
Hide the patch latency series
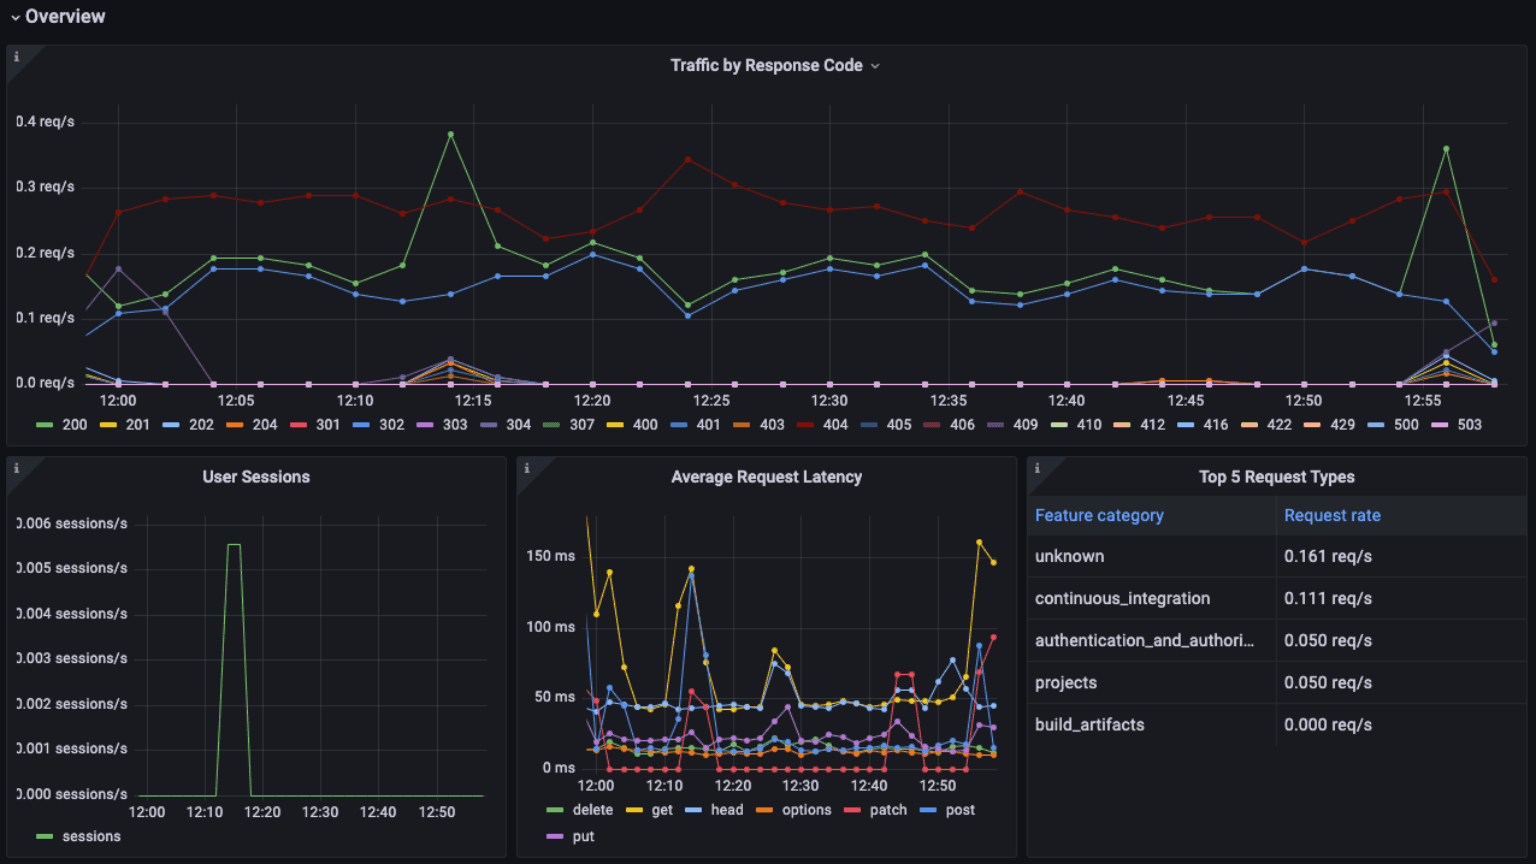pyautogui.click(x=888, y=810)
